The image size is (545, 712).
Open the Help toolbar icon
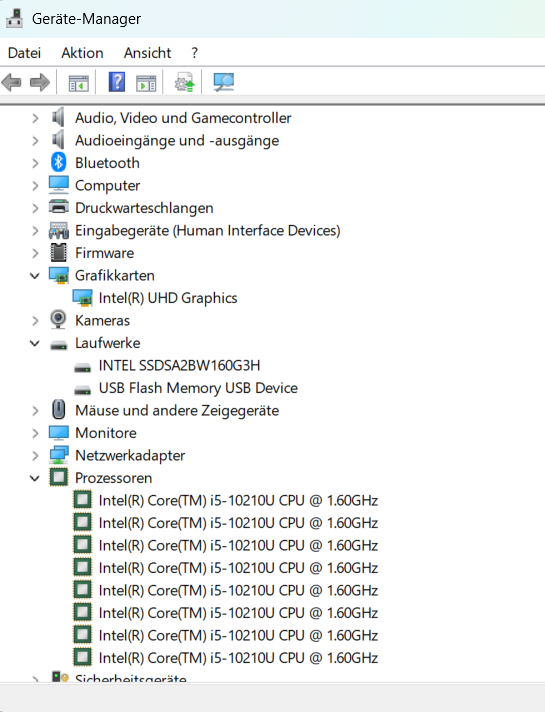click(x=117, y=82)
